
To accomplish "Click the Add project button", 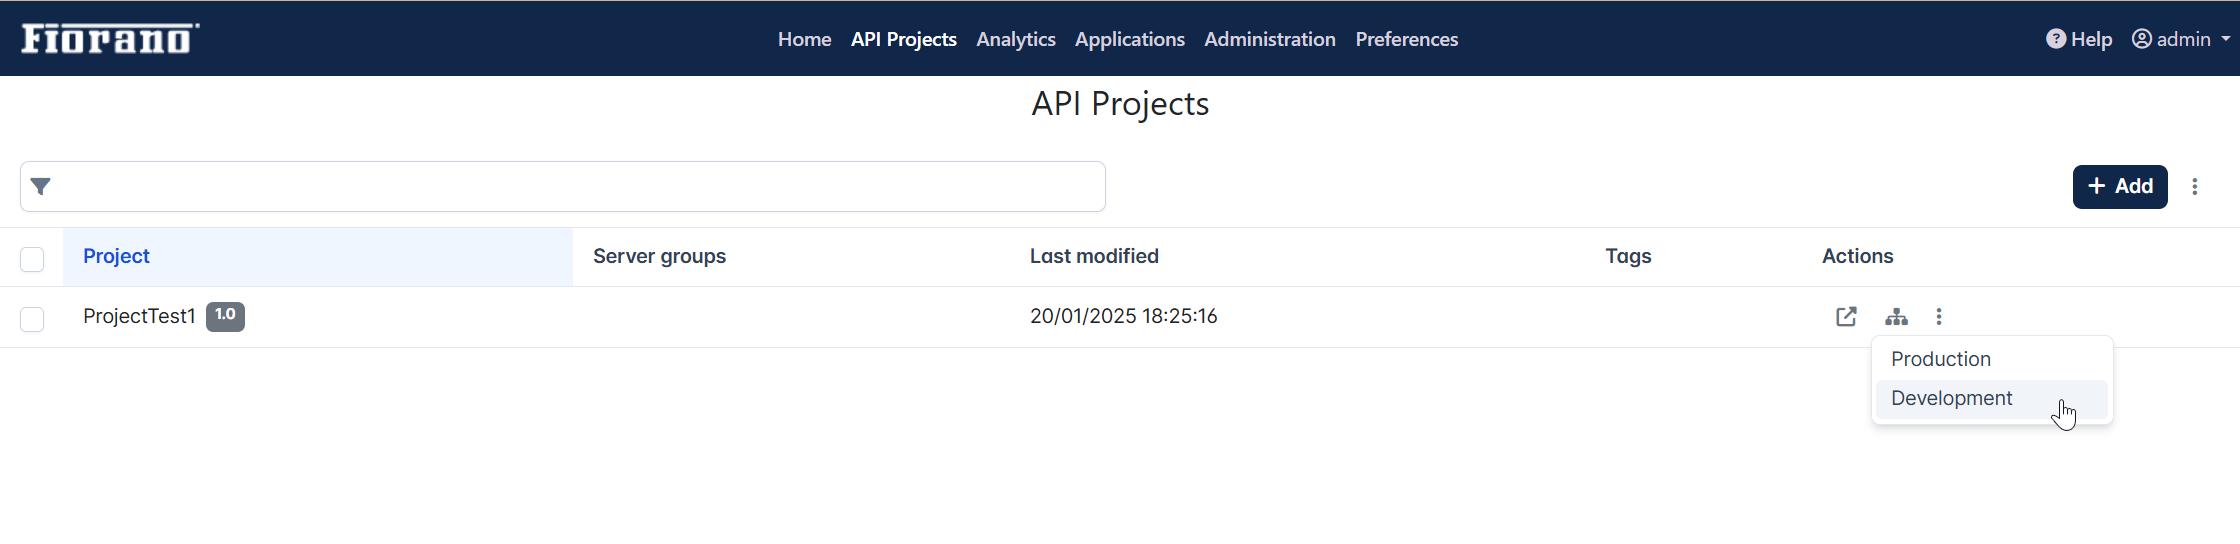I will pyautogui.click(x=2120, y=187).
